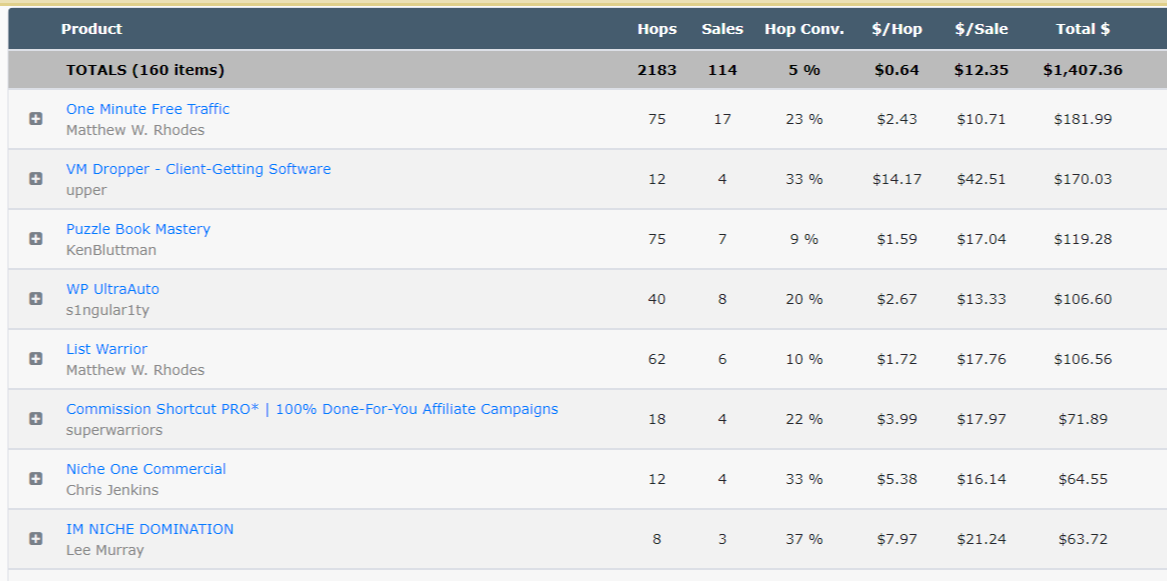This screenshot has height=581, width=1167.
Task: Expand the List Warrior row
Action: (x=36, y=359)
